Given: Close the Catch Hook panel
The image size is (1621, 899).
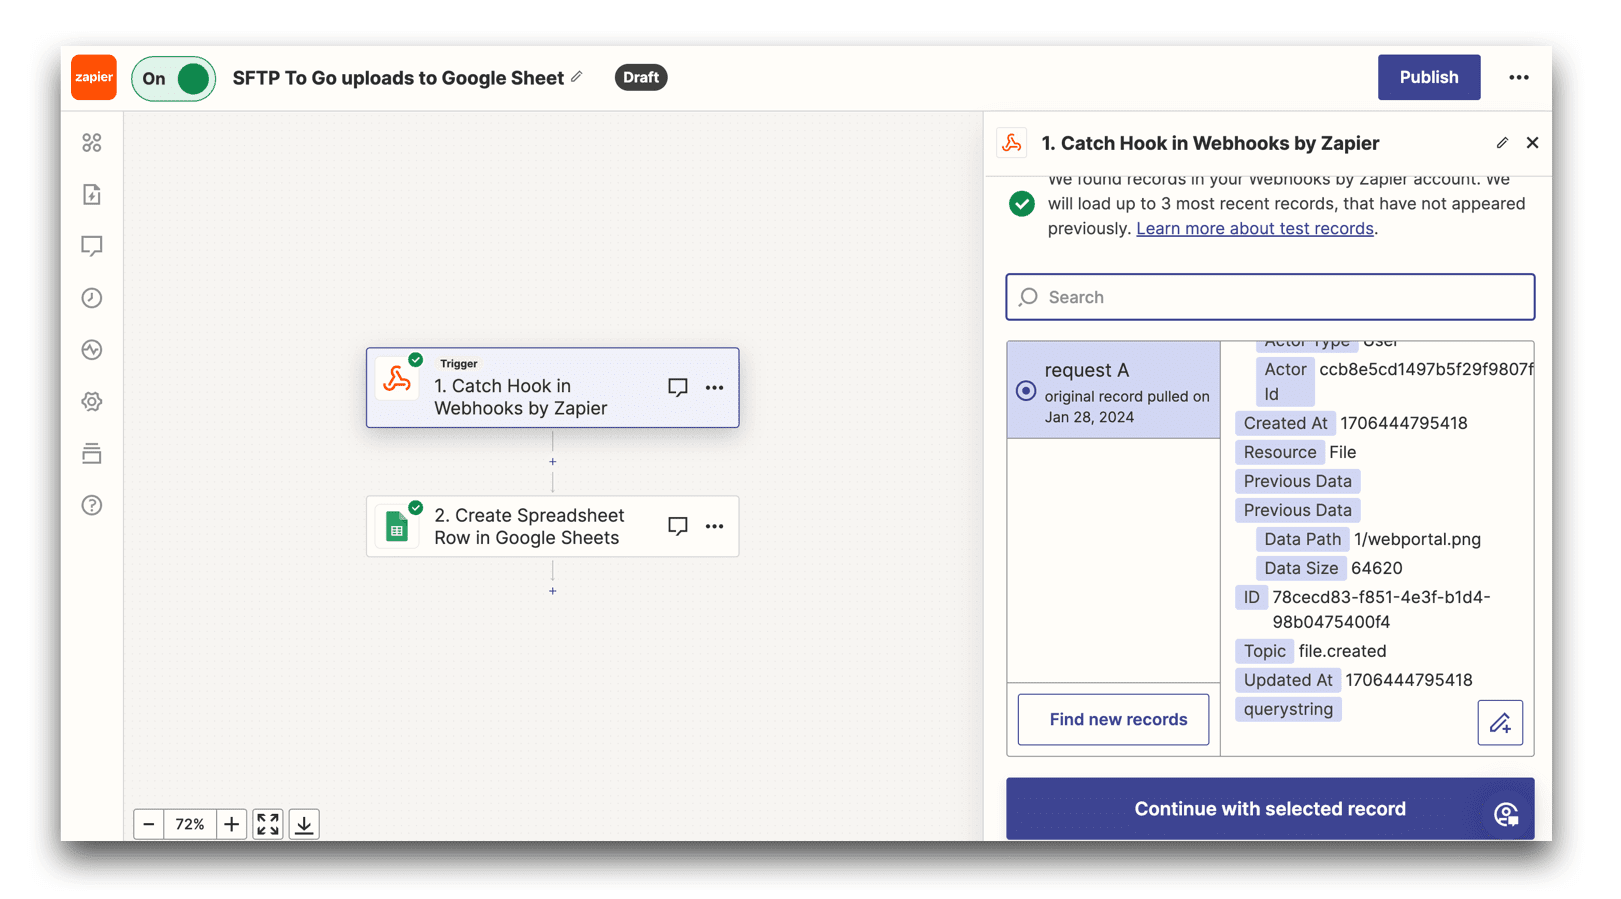Looking at the screenshot, I should tap(1532, 143).
